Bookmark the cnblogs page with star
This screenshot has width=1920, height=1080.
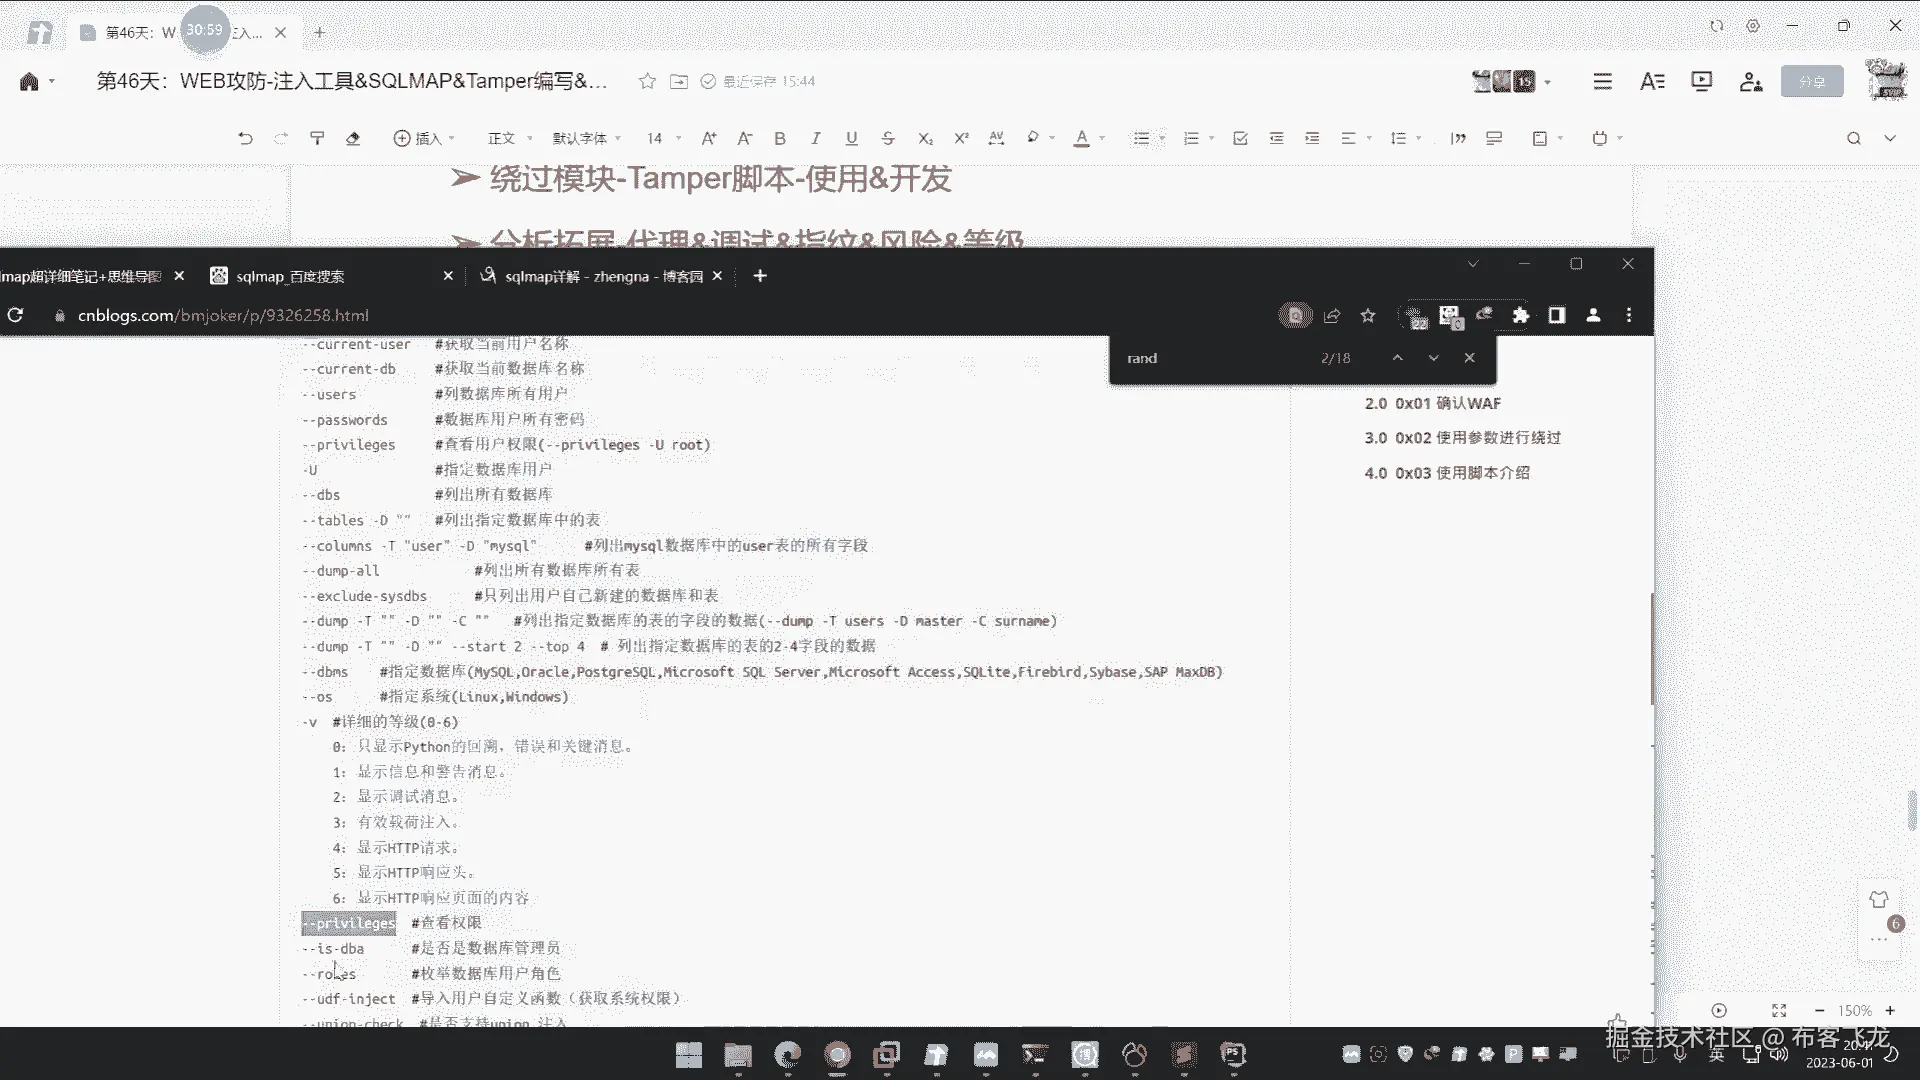[1368, 315]
